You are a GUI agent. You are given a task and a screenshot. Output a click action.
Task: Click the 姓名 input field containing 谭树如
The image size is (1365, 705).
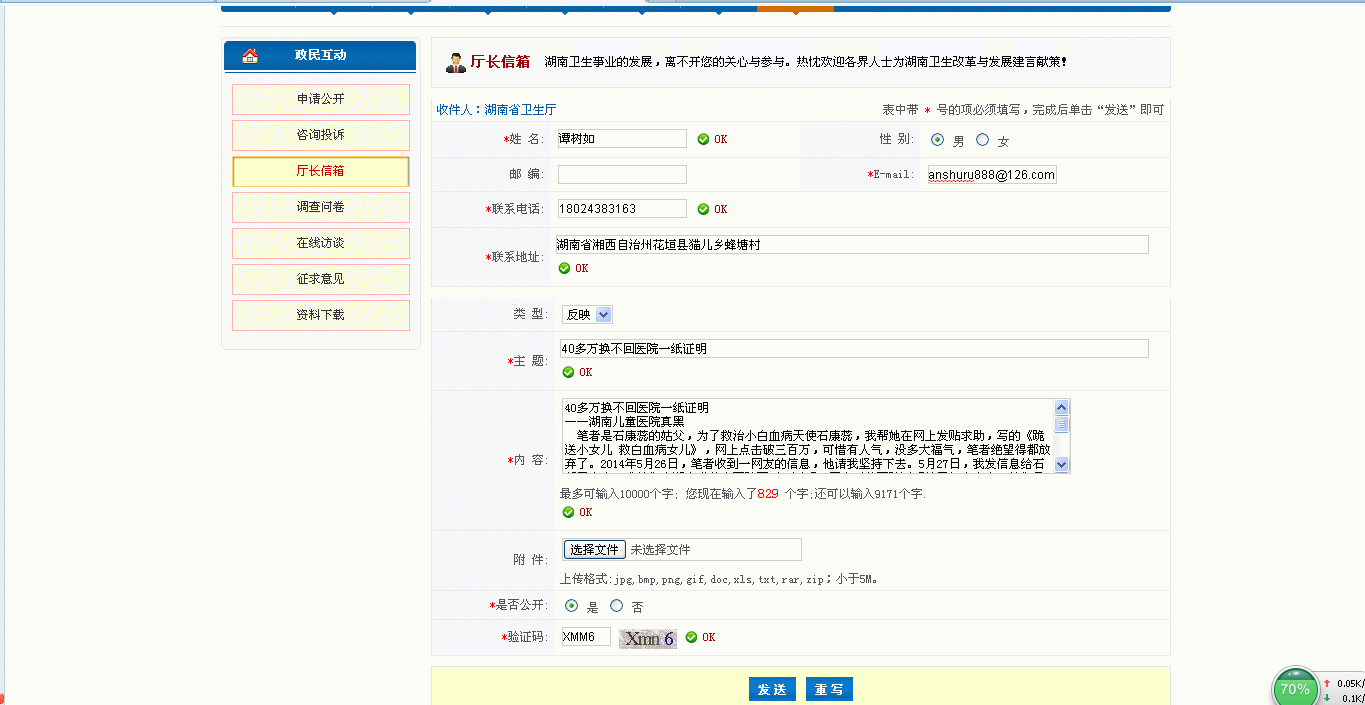click(622, 139)
